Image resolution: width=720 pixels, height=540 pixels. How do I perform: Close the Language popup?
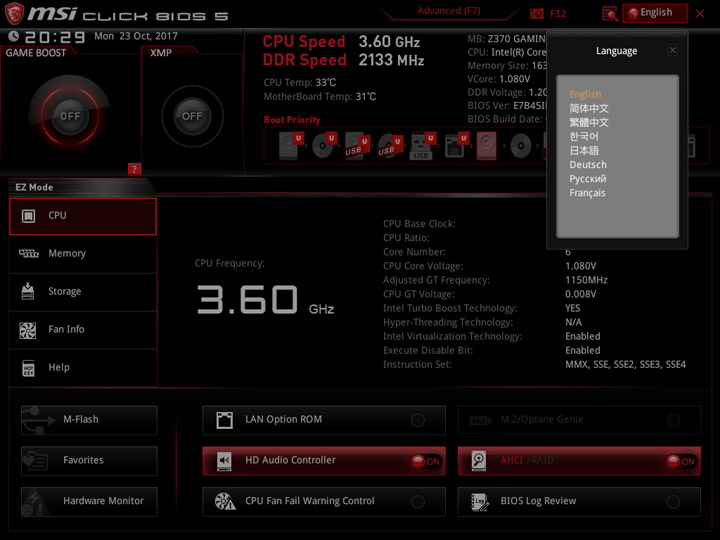click(673, 50)
